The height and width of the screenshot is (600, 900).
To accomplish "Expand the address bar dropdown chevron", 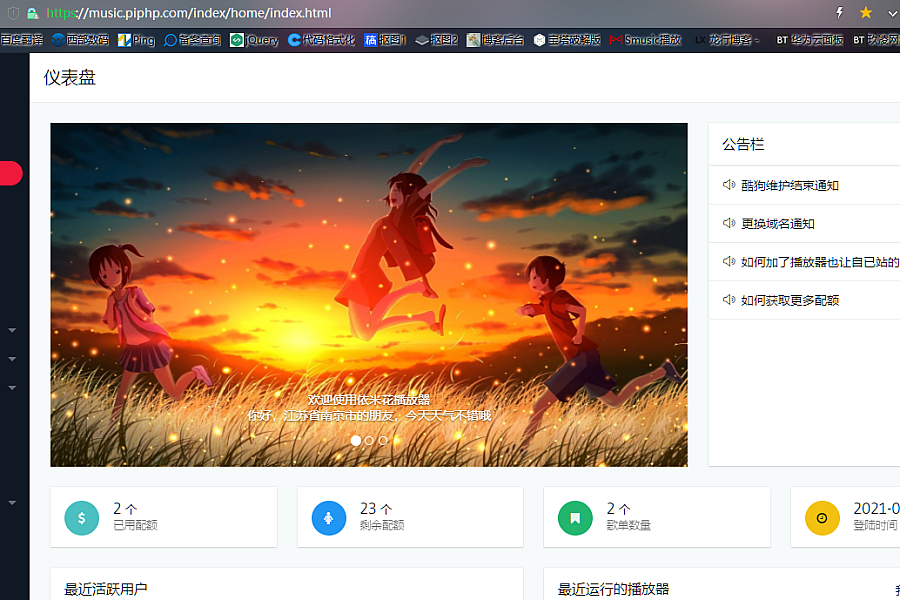I will click(892, 13).
